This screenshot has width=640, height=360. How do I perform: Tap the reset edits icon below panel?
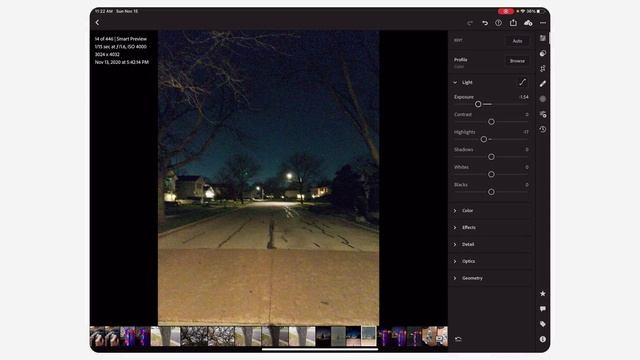click(458, 339)
